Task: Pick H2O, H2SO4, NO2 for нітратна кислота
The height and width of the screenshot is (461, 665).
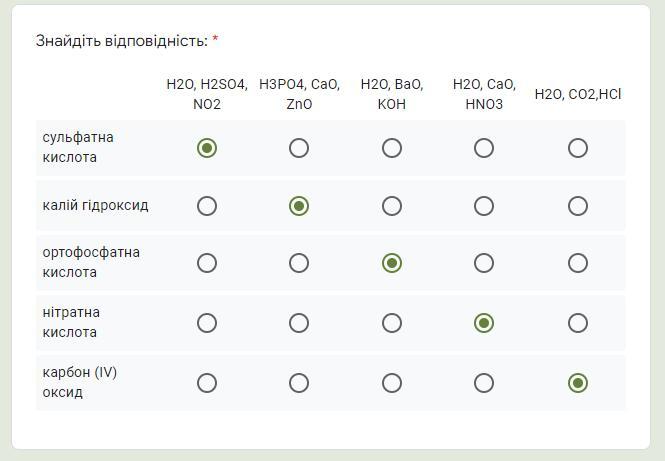Action: coord(207,323)
